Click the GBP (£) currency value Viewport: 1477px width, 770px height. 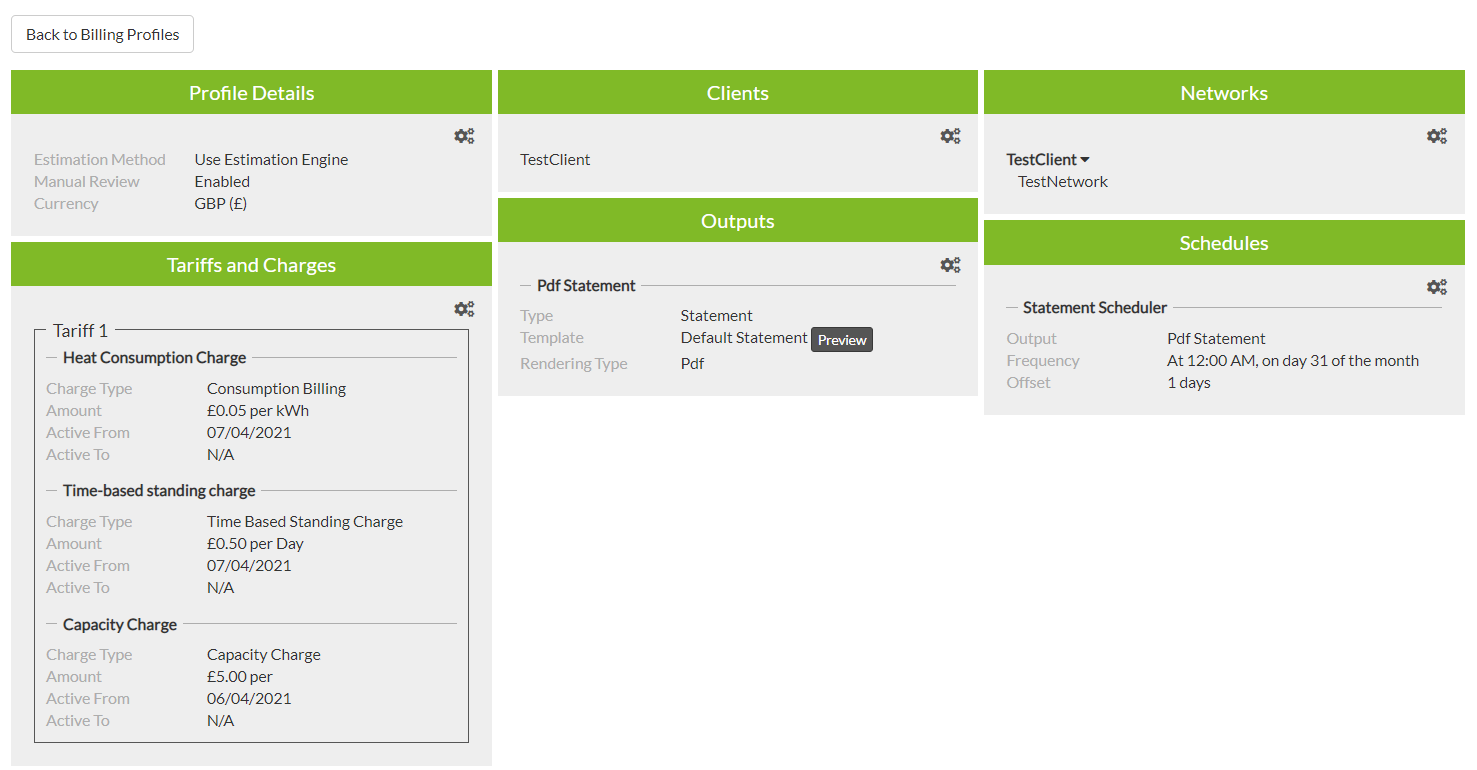click(221, 203)
